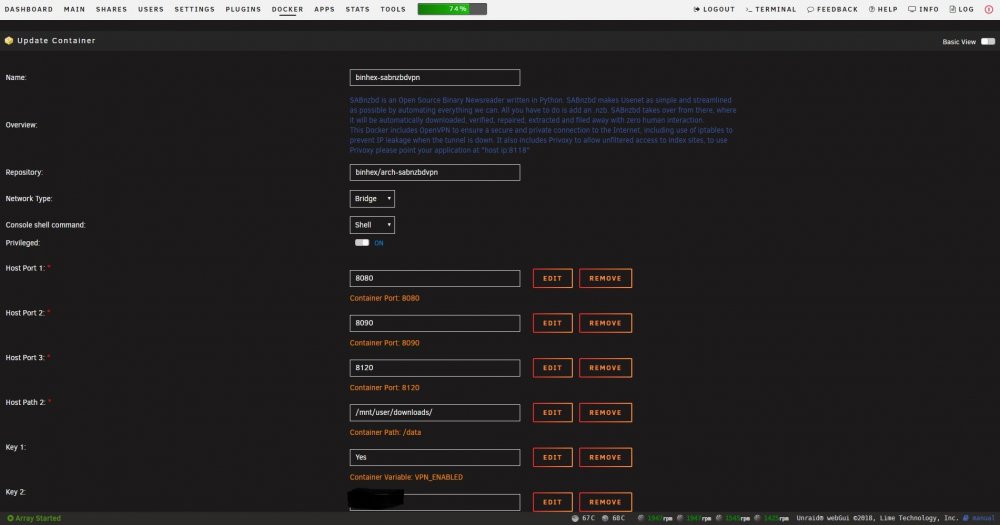Remove Host Port 1 mapping
The width and height of the screenshot is (1000, 525).
point(605,278)
